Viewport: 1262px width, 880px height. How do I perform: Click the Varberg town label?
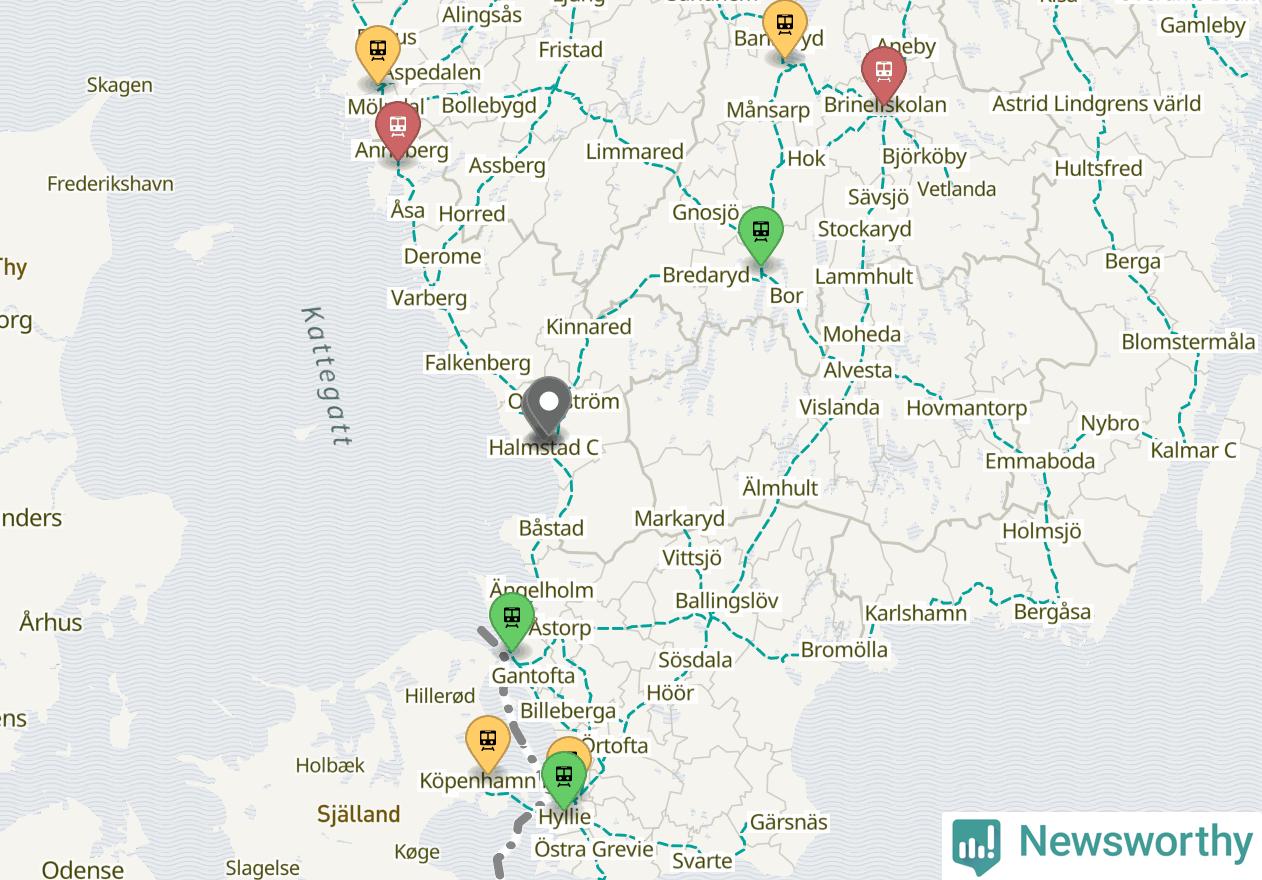click(x=429, y=297)
